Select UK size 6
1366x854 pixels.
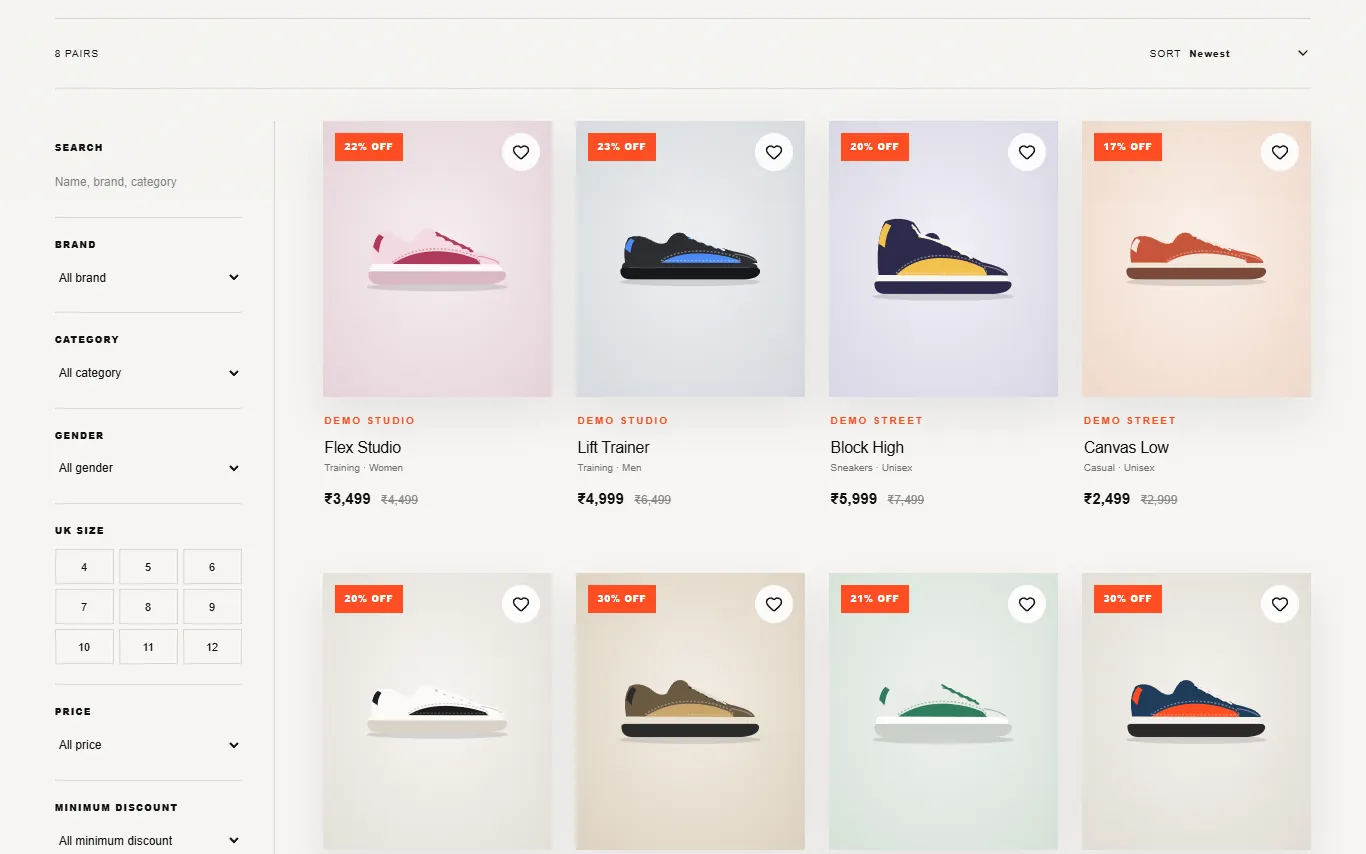pyautogui.click(x=212, y=567)
